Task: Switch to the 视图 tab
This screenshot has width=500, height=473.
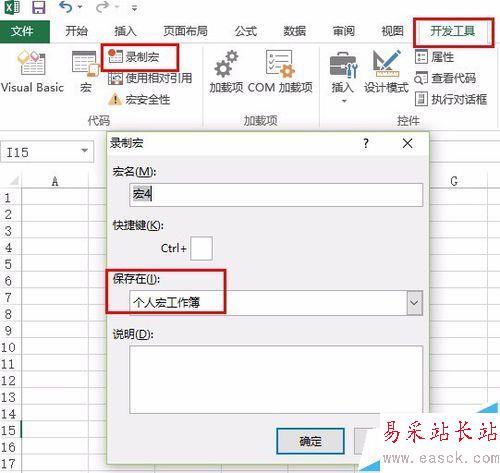Action: click(392, 31)
